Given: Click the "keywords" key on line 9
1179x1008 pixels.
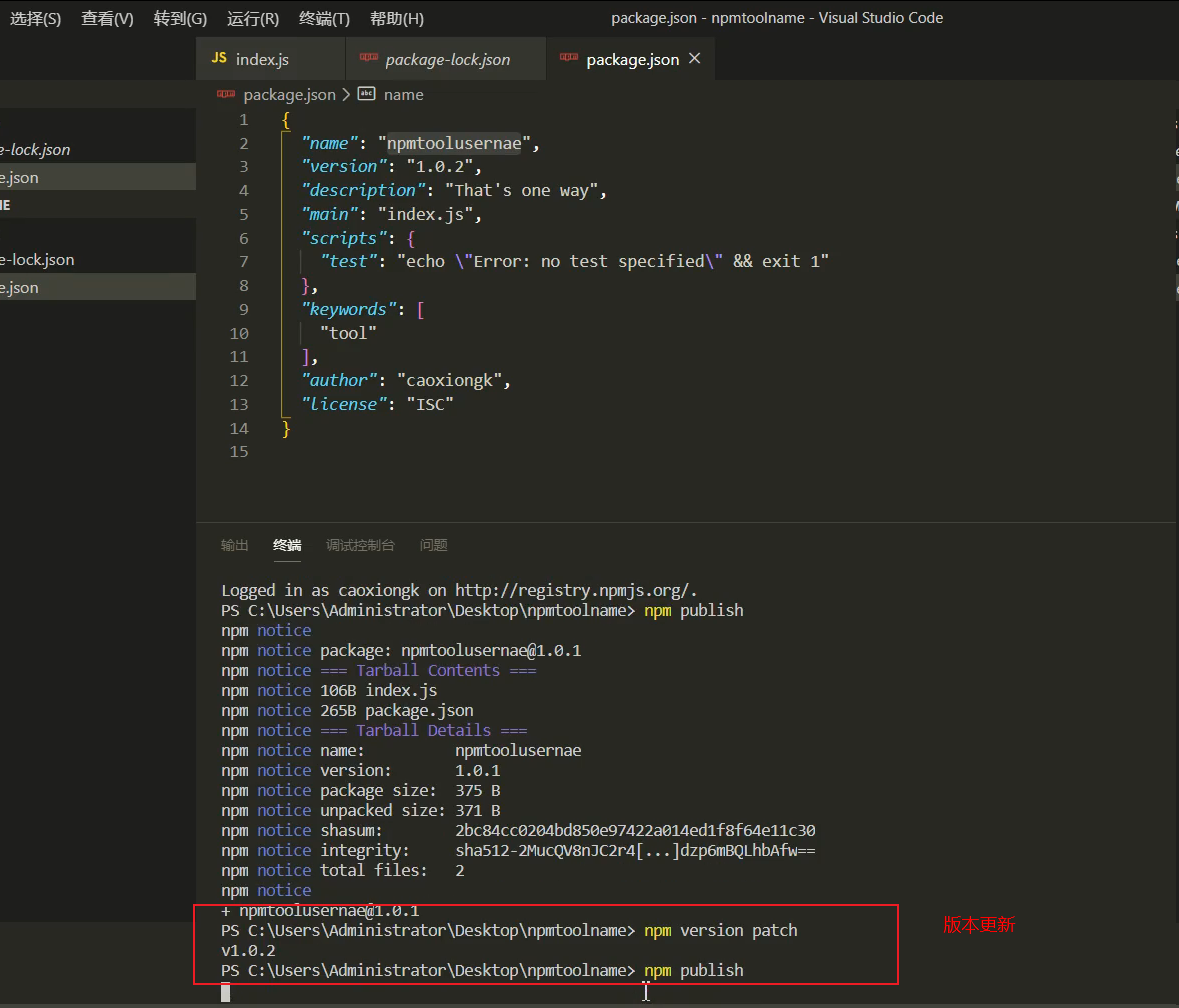Looking at the screenshot, I should coord(349,309).
